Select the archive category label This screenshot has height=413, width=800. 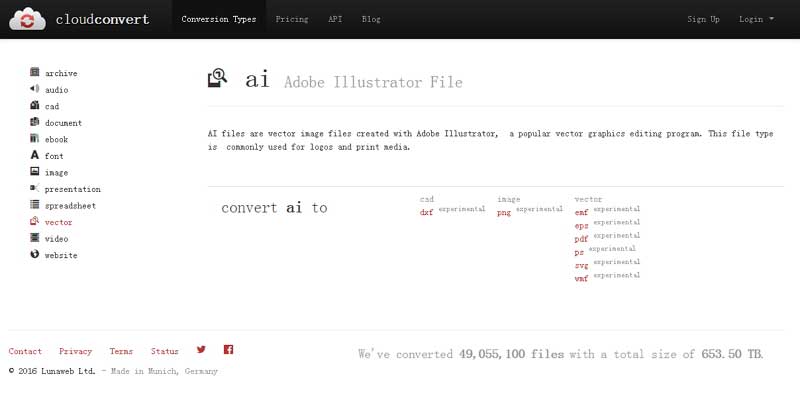click(61, 74)
